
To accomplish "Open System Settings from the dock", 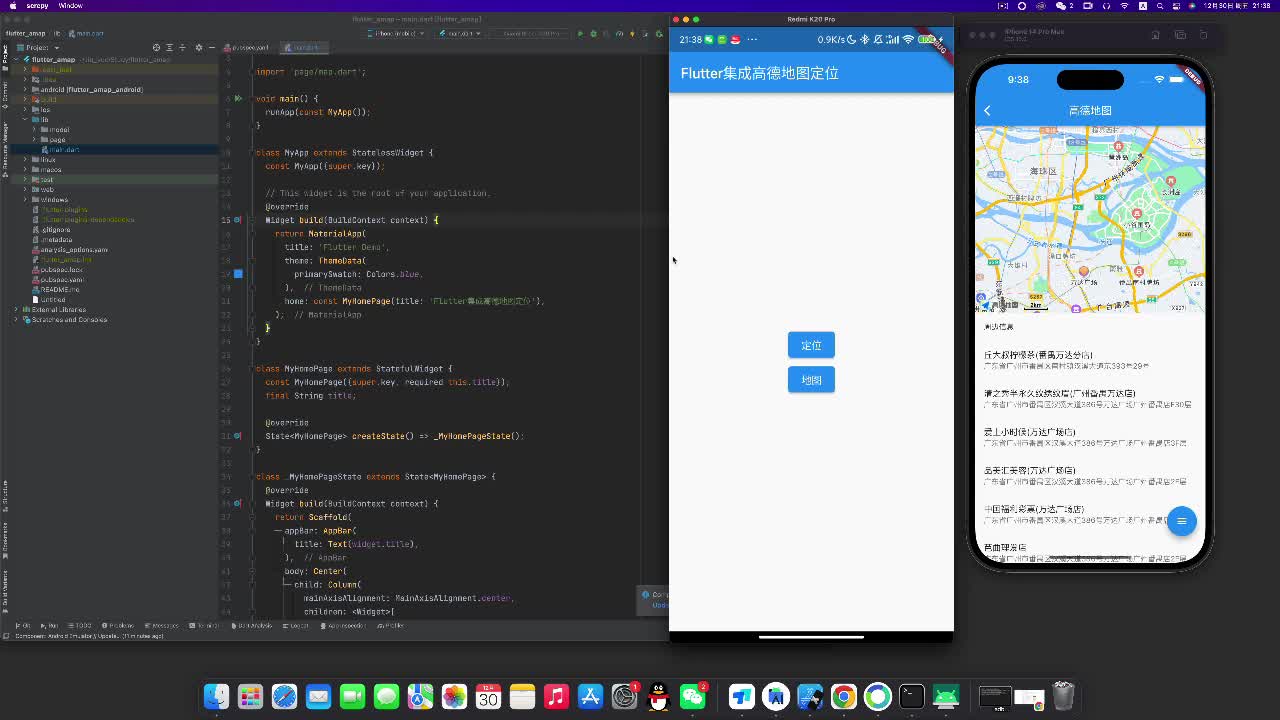I will pyautogui.click(x=624, y=696).
